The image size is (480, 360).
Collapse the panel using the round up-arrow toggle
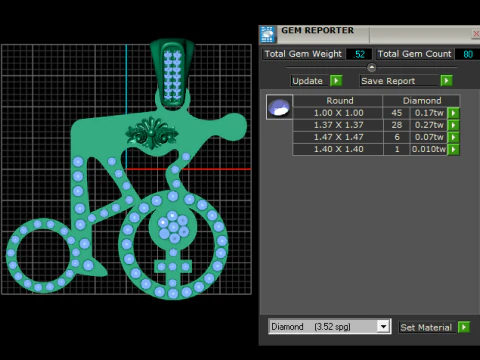point(371,67)
